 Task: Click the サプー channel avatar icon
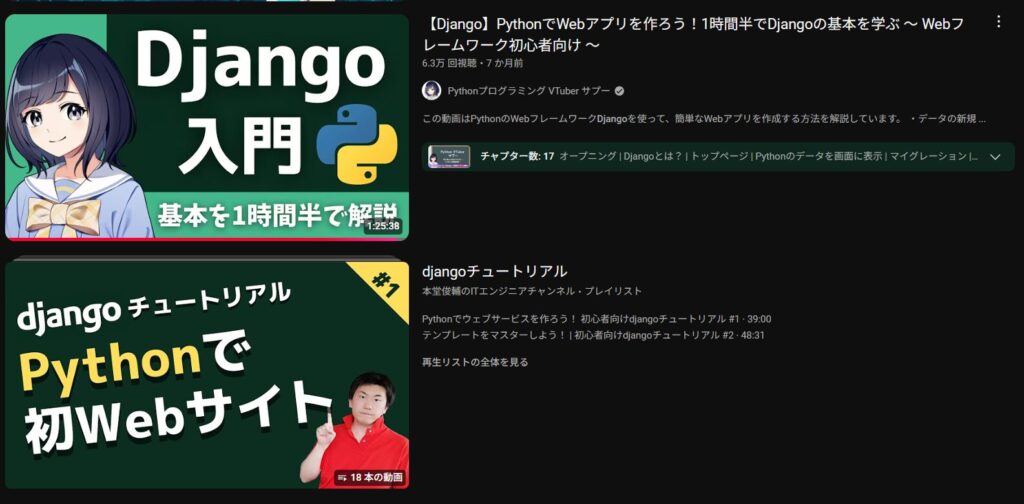[432, 91]
